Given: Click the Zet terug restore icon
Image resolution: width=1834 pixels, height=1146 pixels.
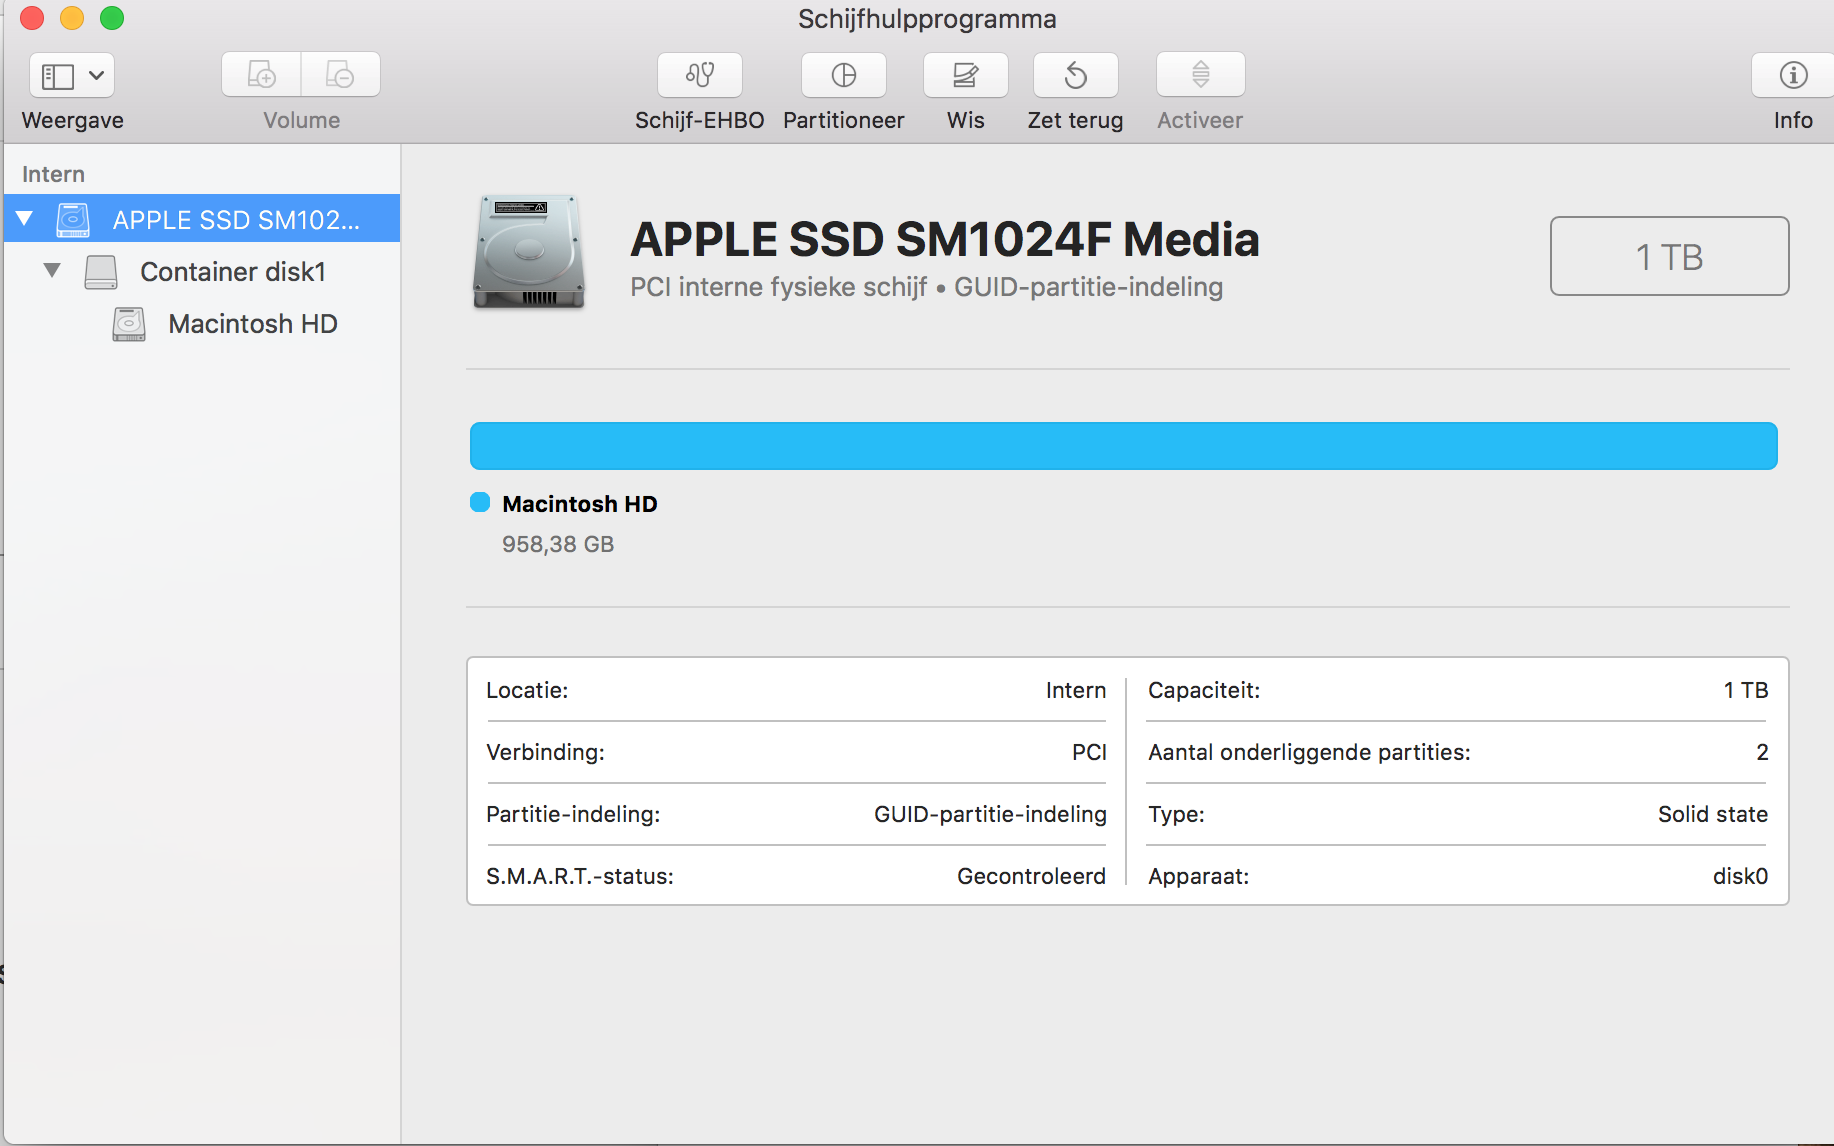Looking at the screenshot, I should [x=1075, y=75].
